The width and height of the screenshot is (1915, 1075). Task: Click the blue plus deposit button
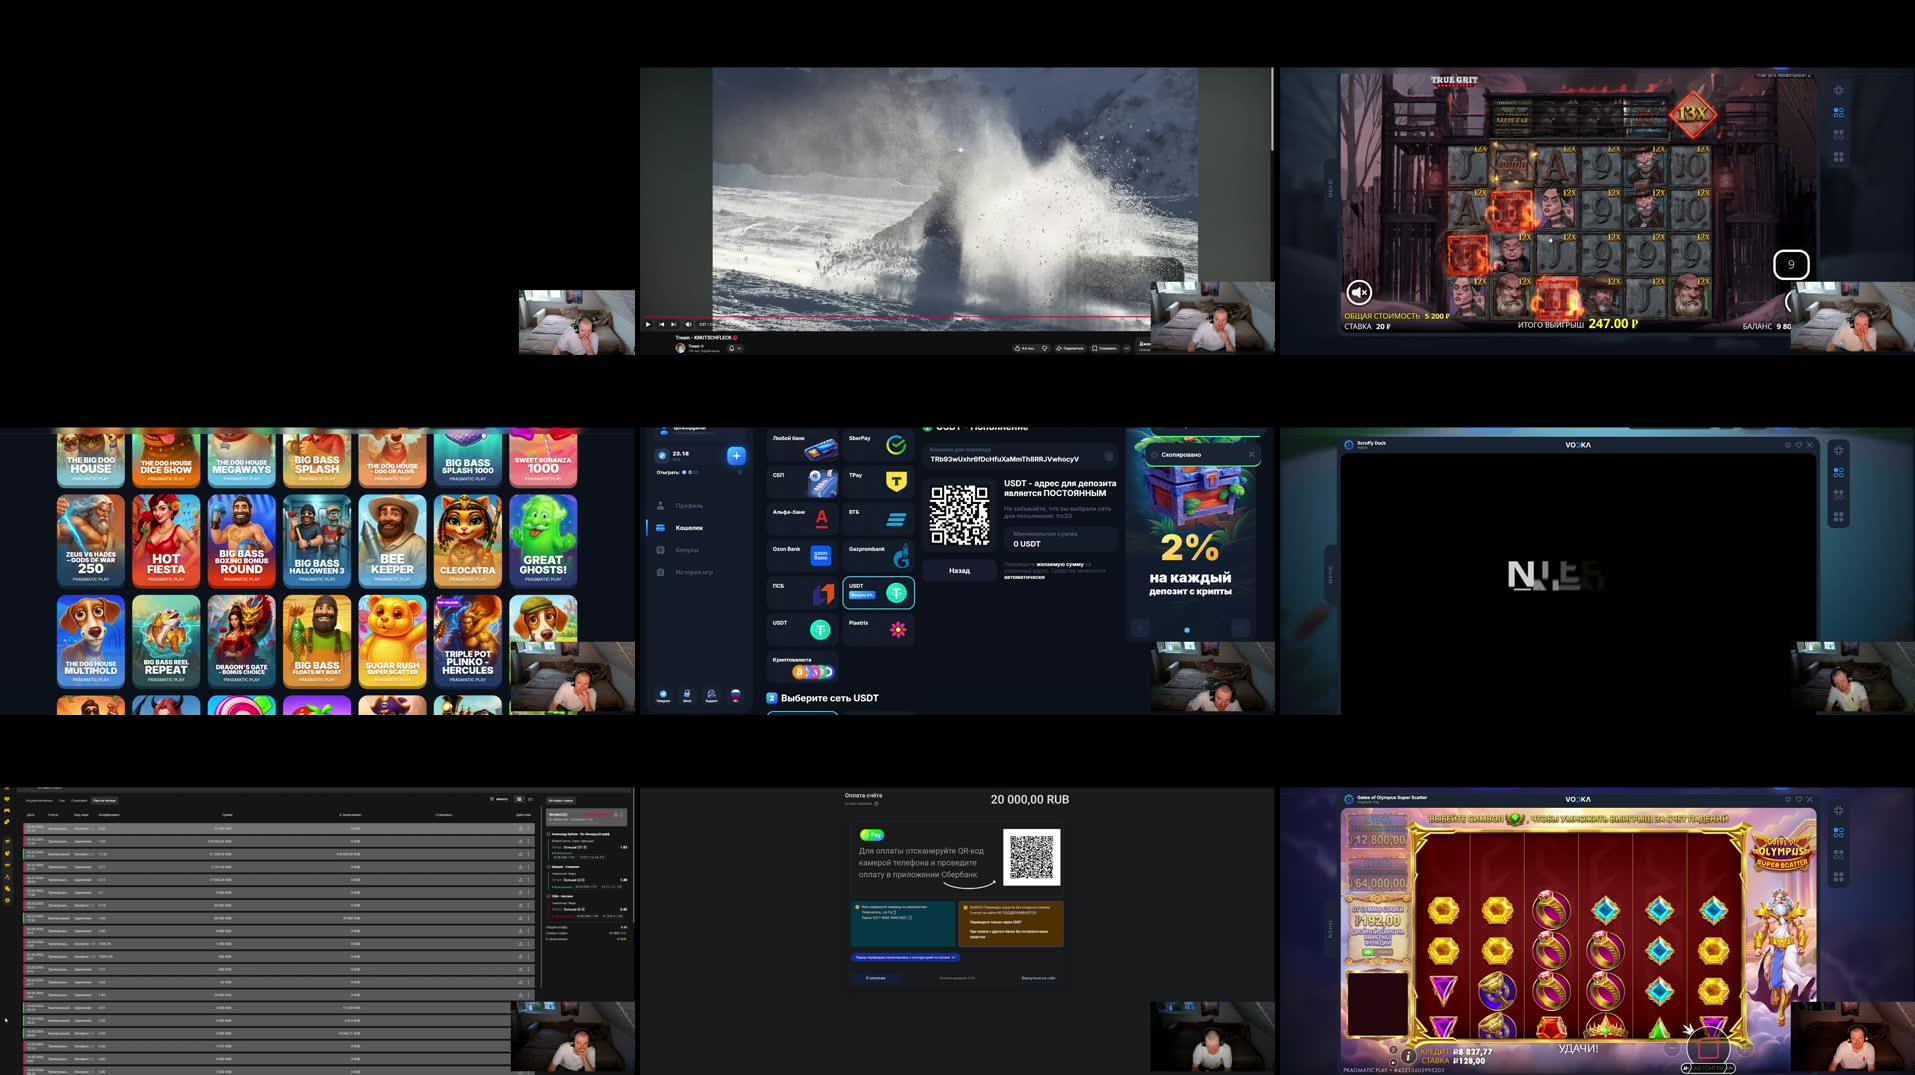coord(736,456)
